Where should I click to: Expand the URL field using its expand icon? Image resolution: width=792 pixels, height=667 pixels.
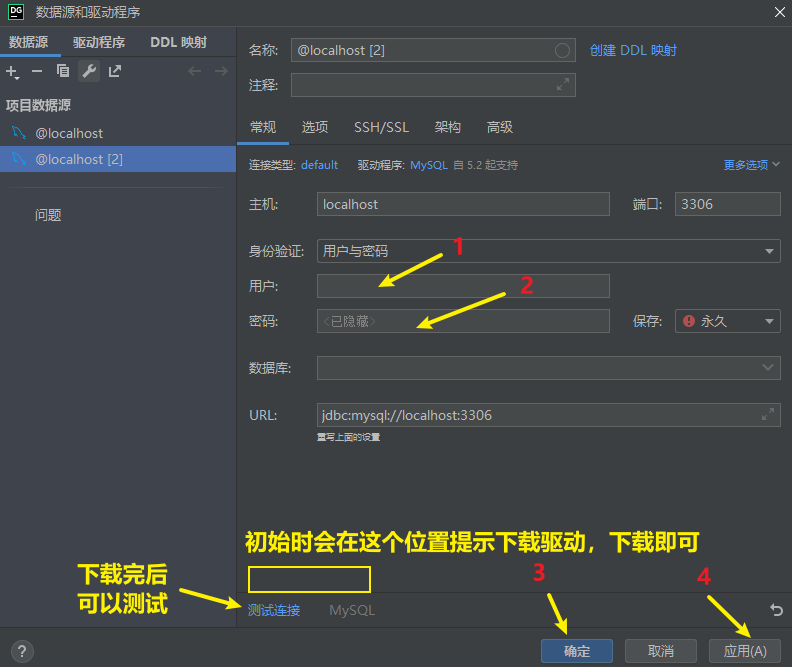pos(768,415)
